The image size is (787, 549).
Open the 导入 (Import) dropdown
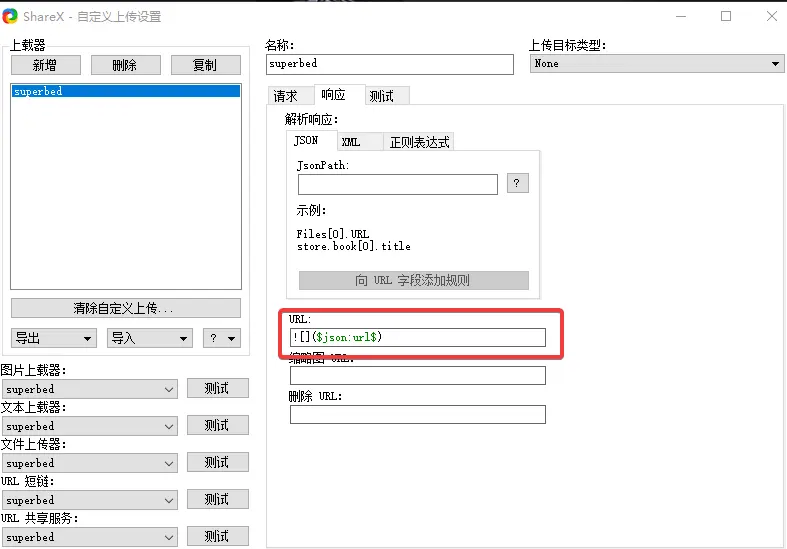point(150,338)
